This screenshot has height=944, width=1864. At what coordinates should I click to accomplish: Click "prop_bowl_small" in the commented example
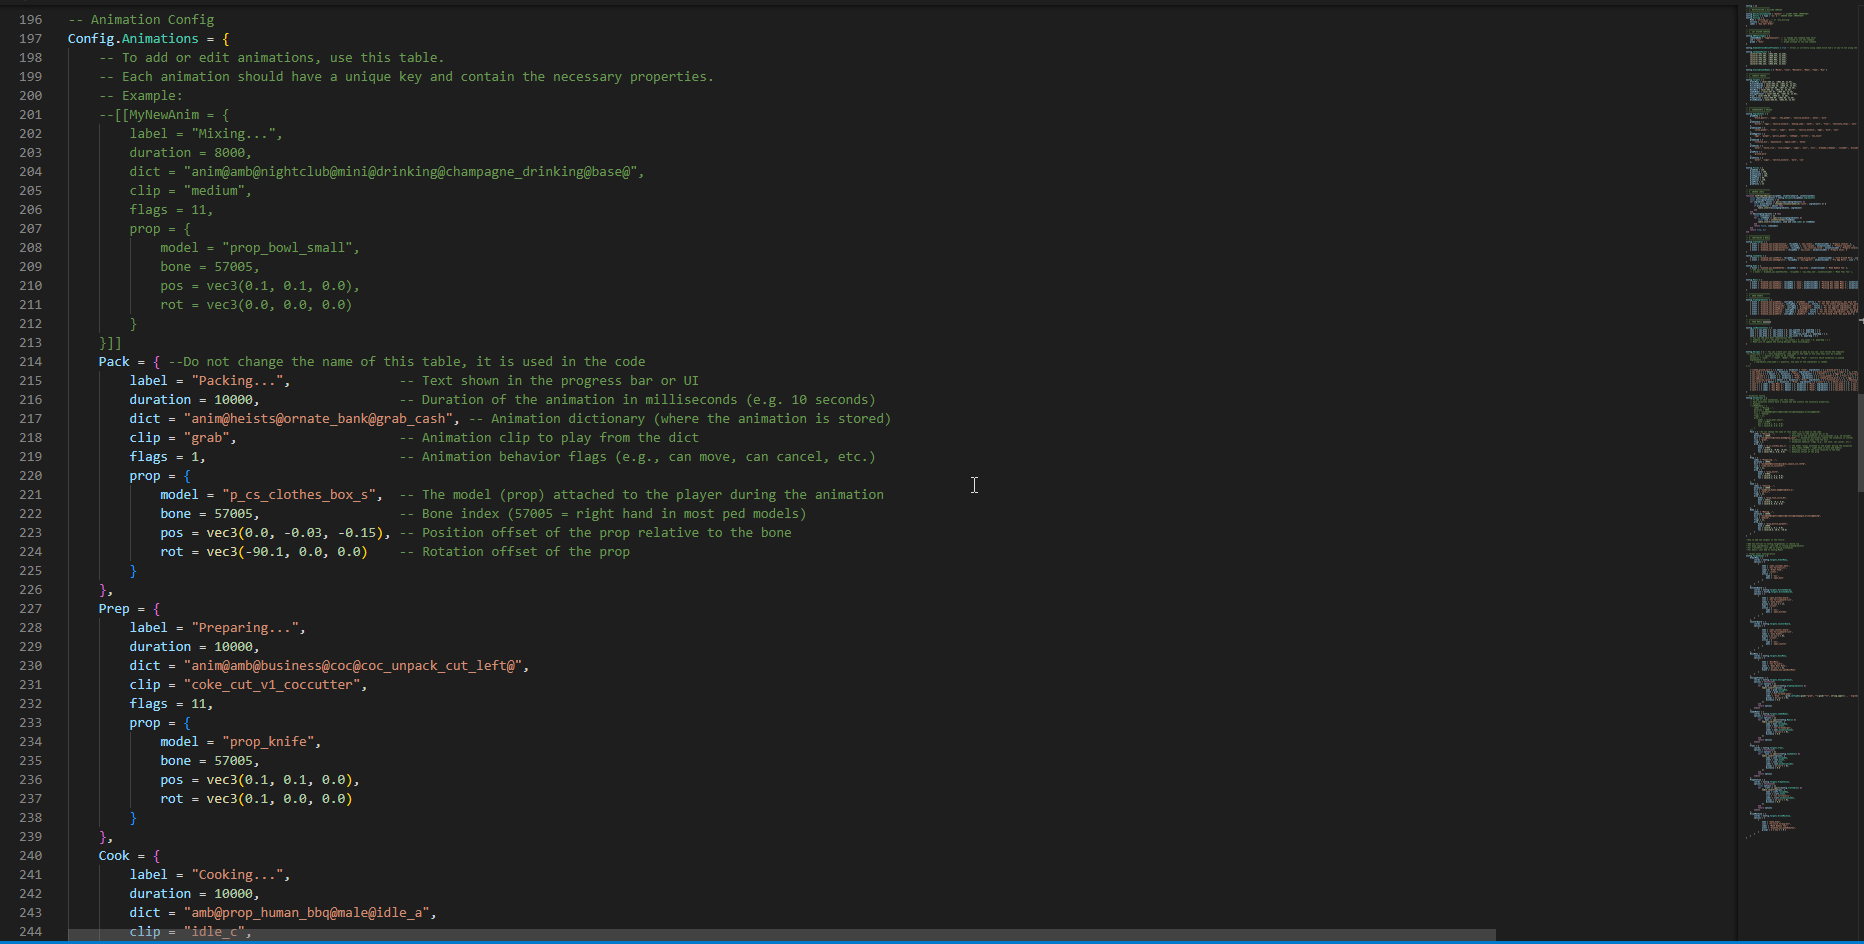click(x=289, y=248)
